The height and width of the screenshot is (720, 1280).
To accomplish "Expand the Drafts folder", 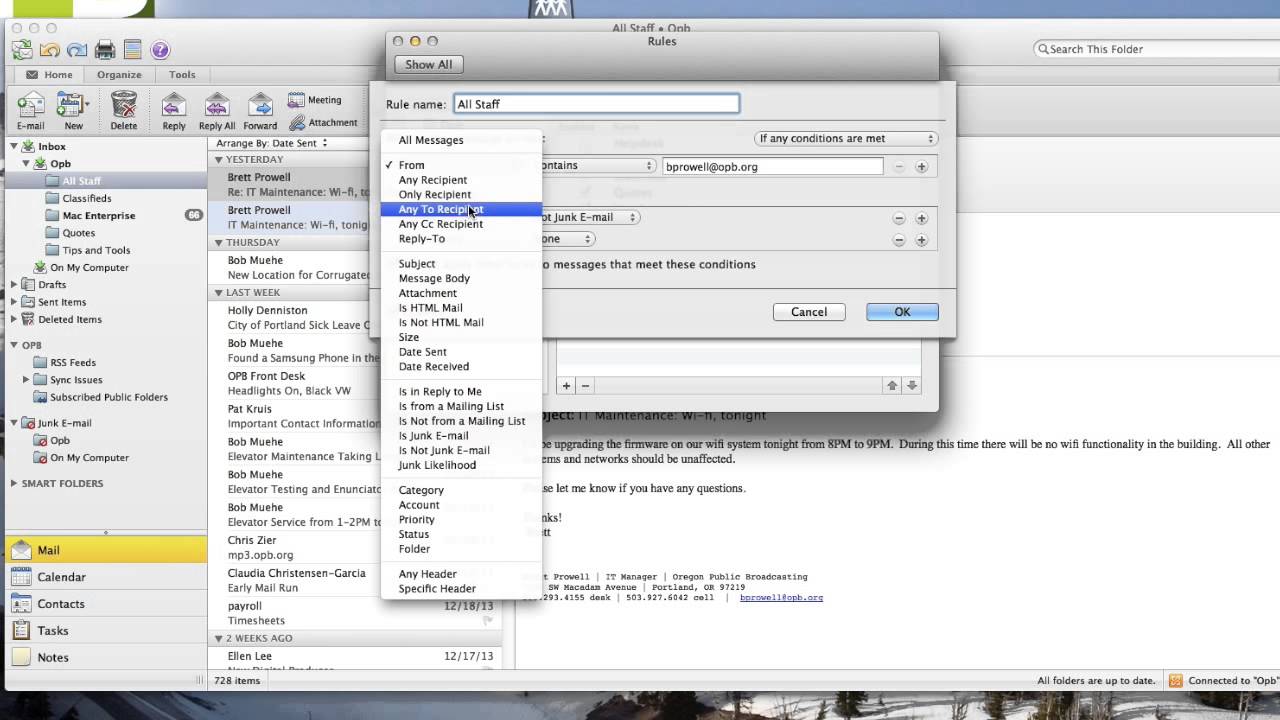I will click(x=14, y=285).
